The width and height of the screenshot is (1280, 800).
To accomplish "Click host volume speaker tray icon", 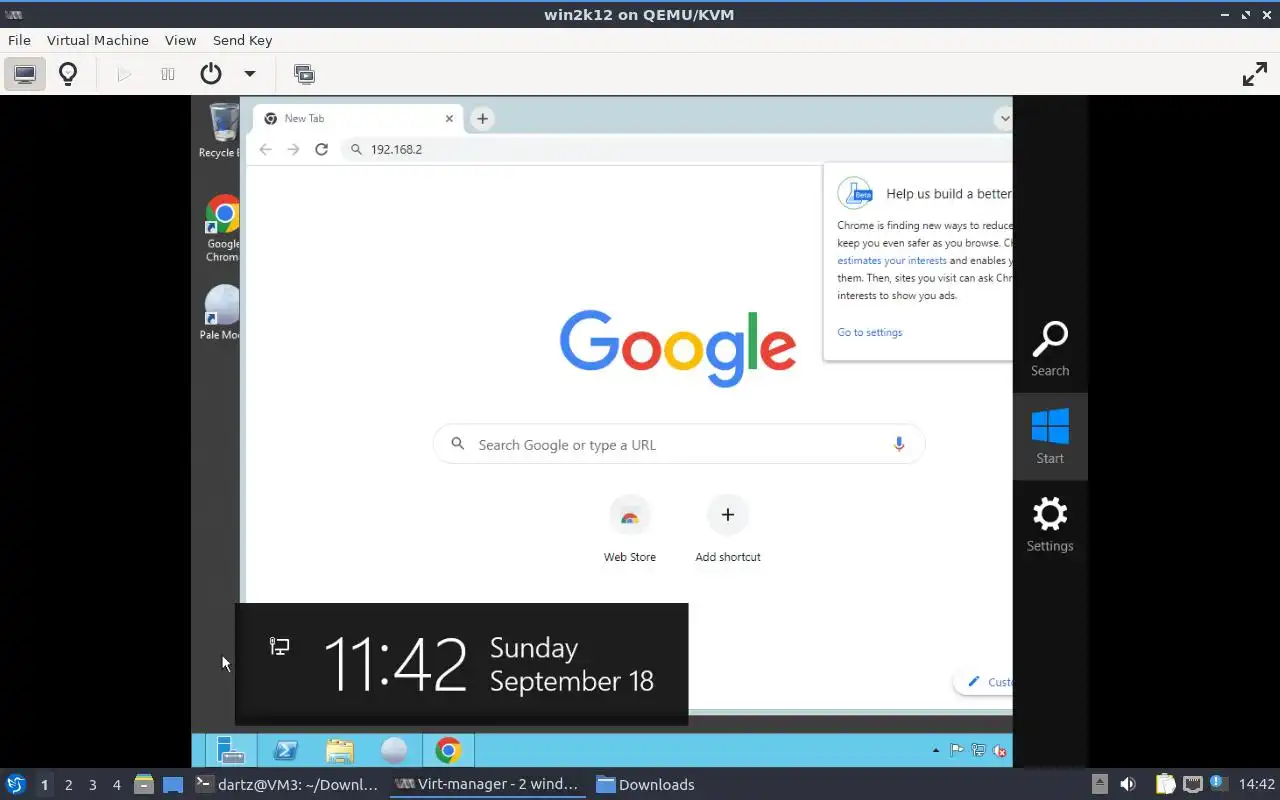I will (1128, 784).
